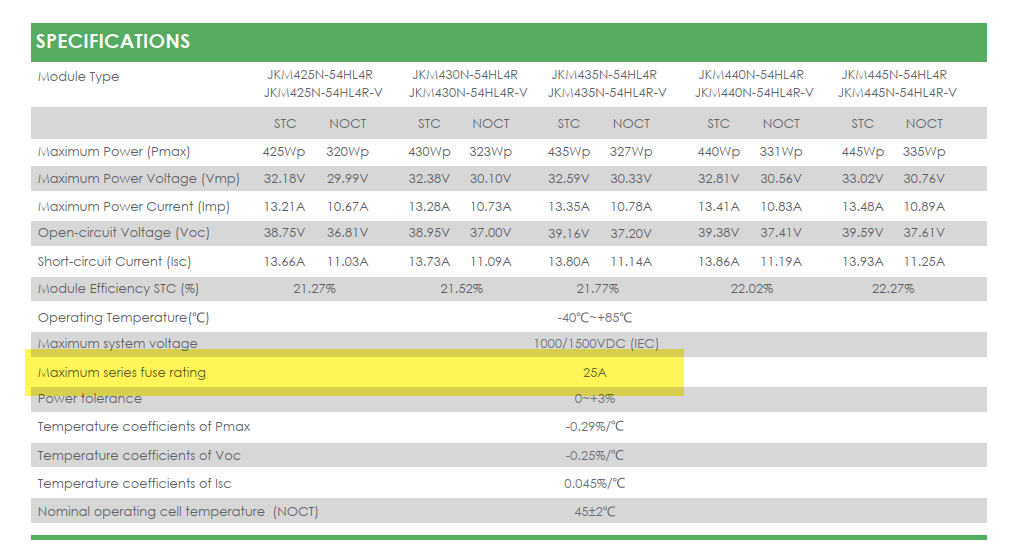Viewport: 1024px width, 557px height.
Task: Click the -40°C~+85°C temperature range
Action: tap(594, 317)
